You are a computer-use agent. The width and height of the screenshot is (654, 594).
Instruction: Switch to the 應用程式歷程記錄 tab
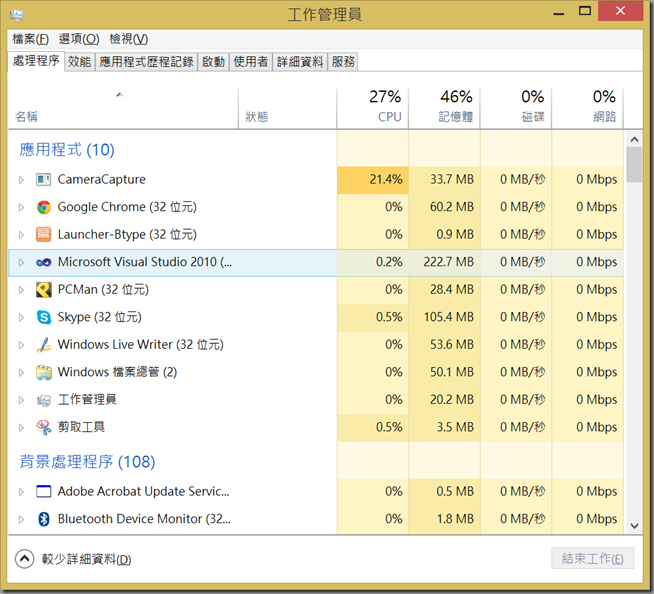[x=146, y=62]
